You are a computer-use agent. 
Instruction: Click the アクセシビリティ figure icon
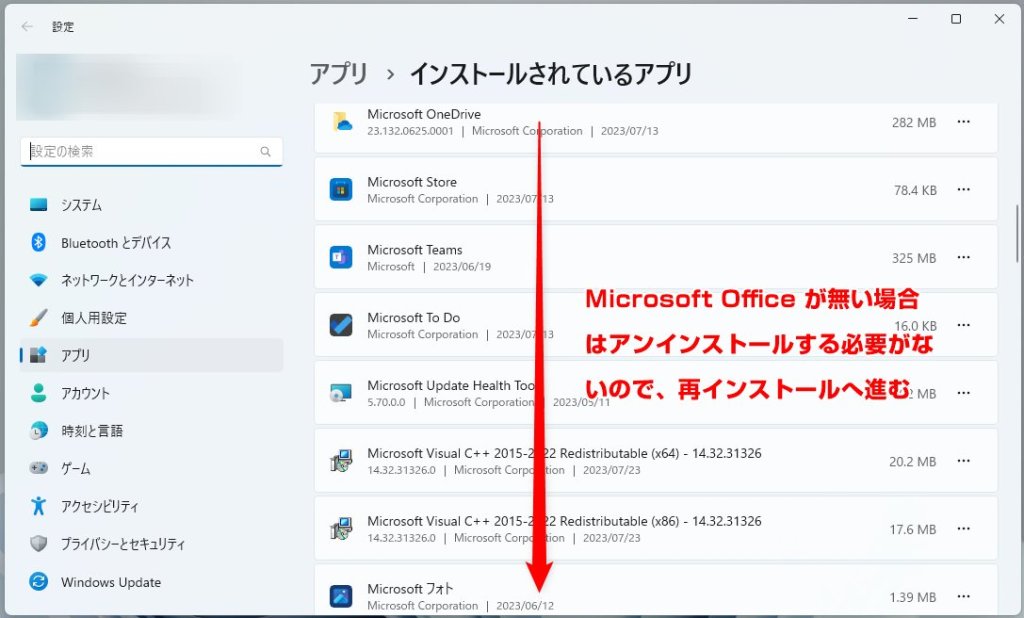coord(39,506)
